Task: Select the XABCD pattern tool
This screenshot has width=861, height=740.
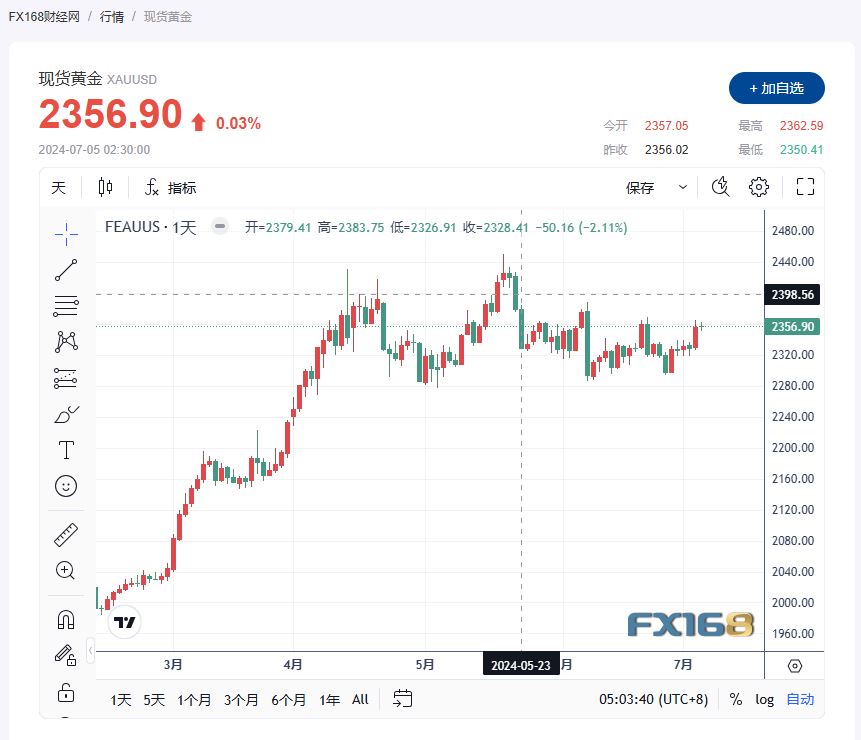Action: [66, 341]
